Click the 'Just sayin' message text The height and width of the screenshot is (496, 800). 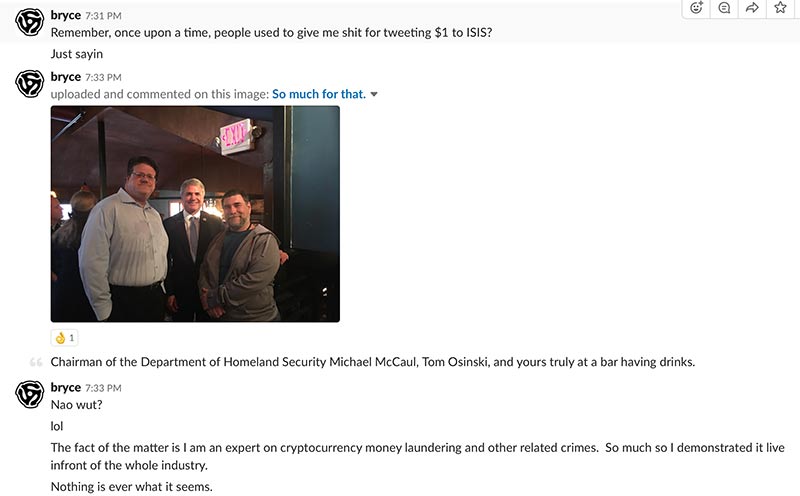77,54
